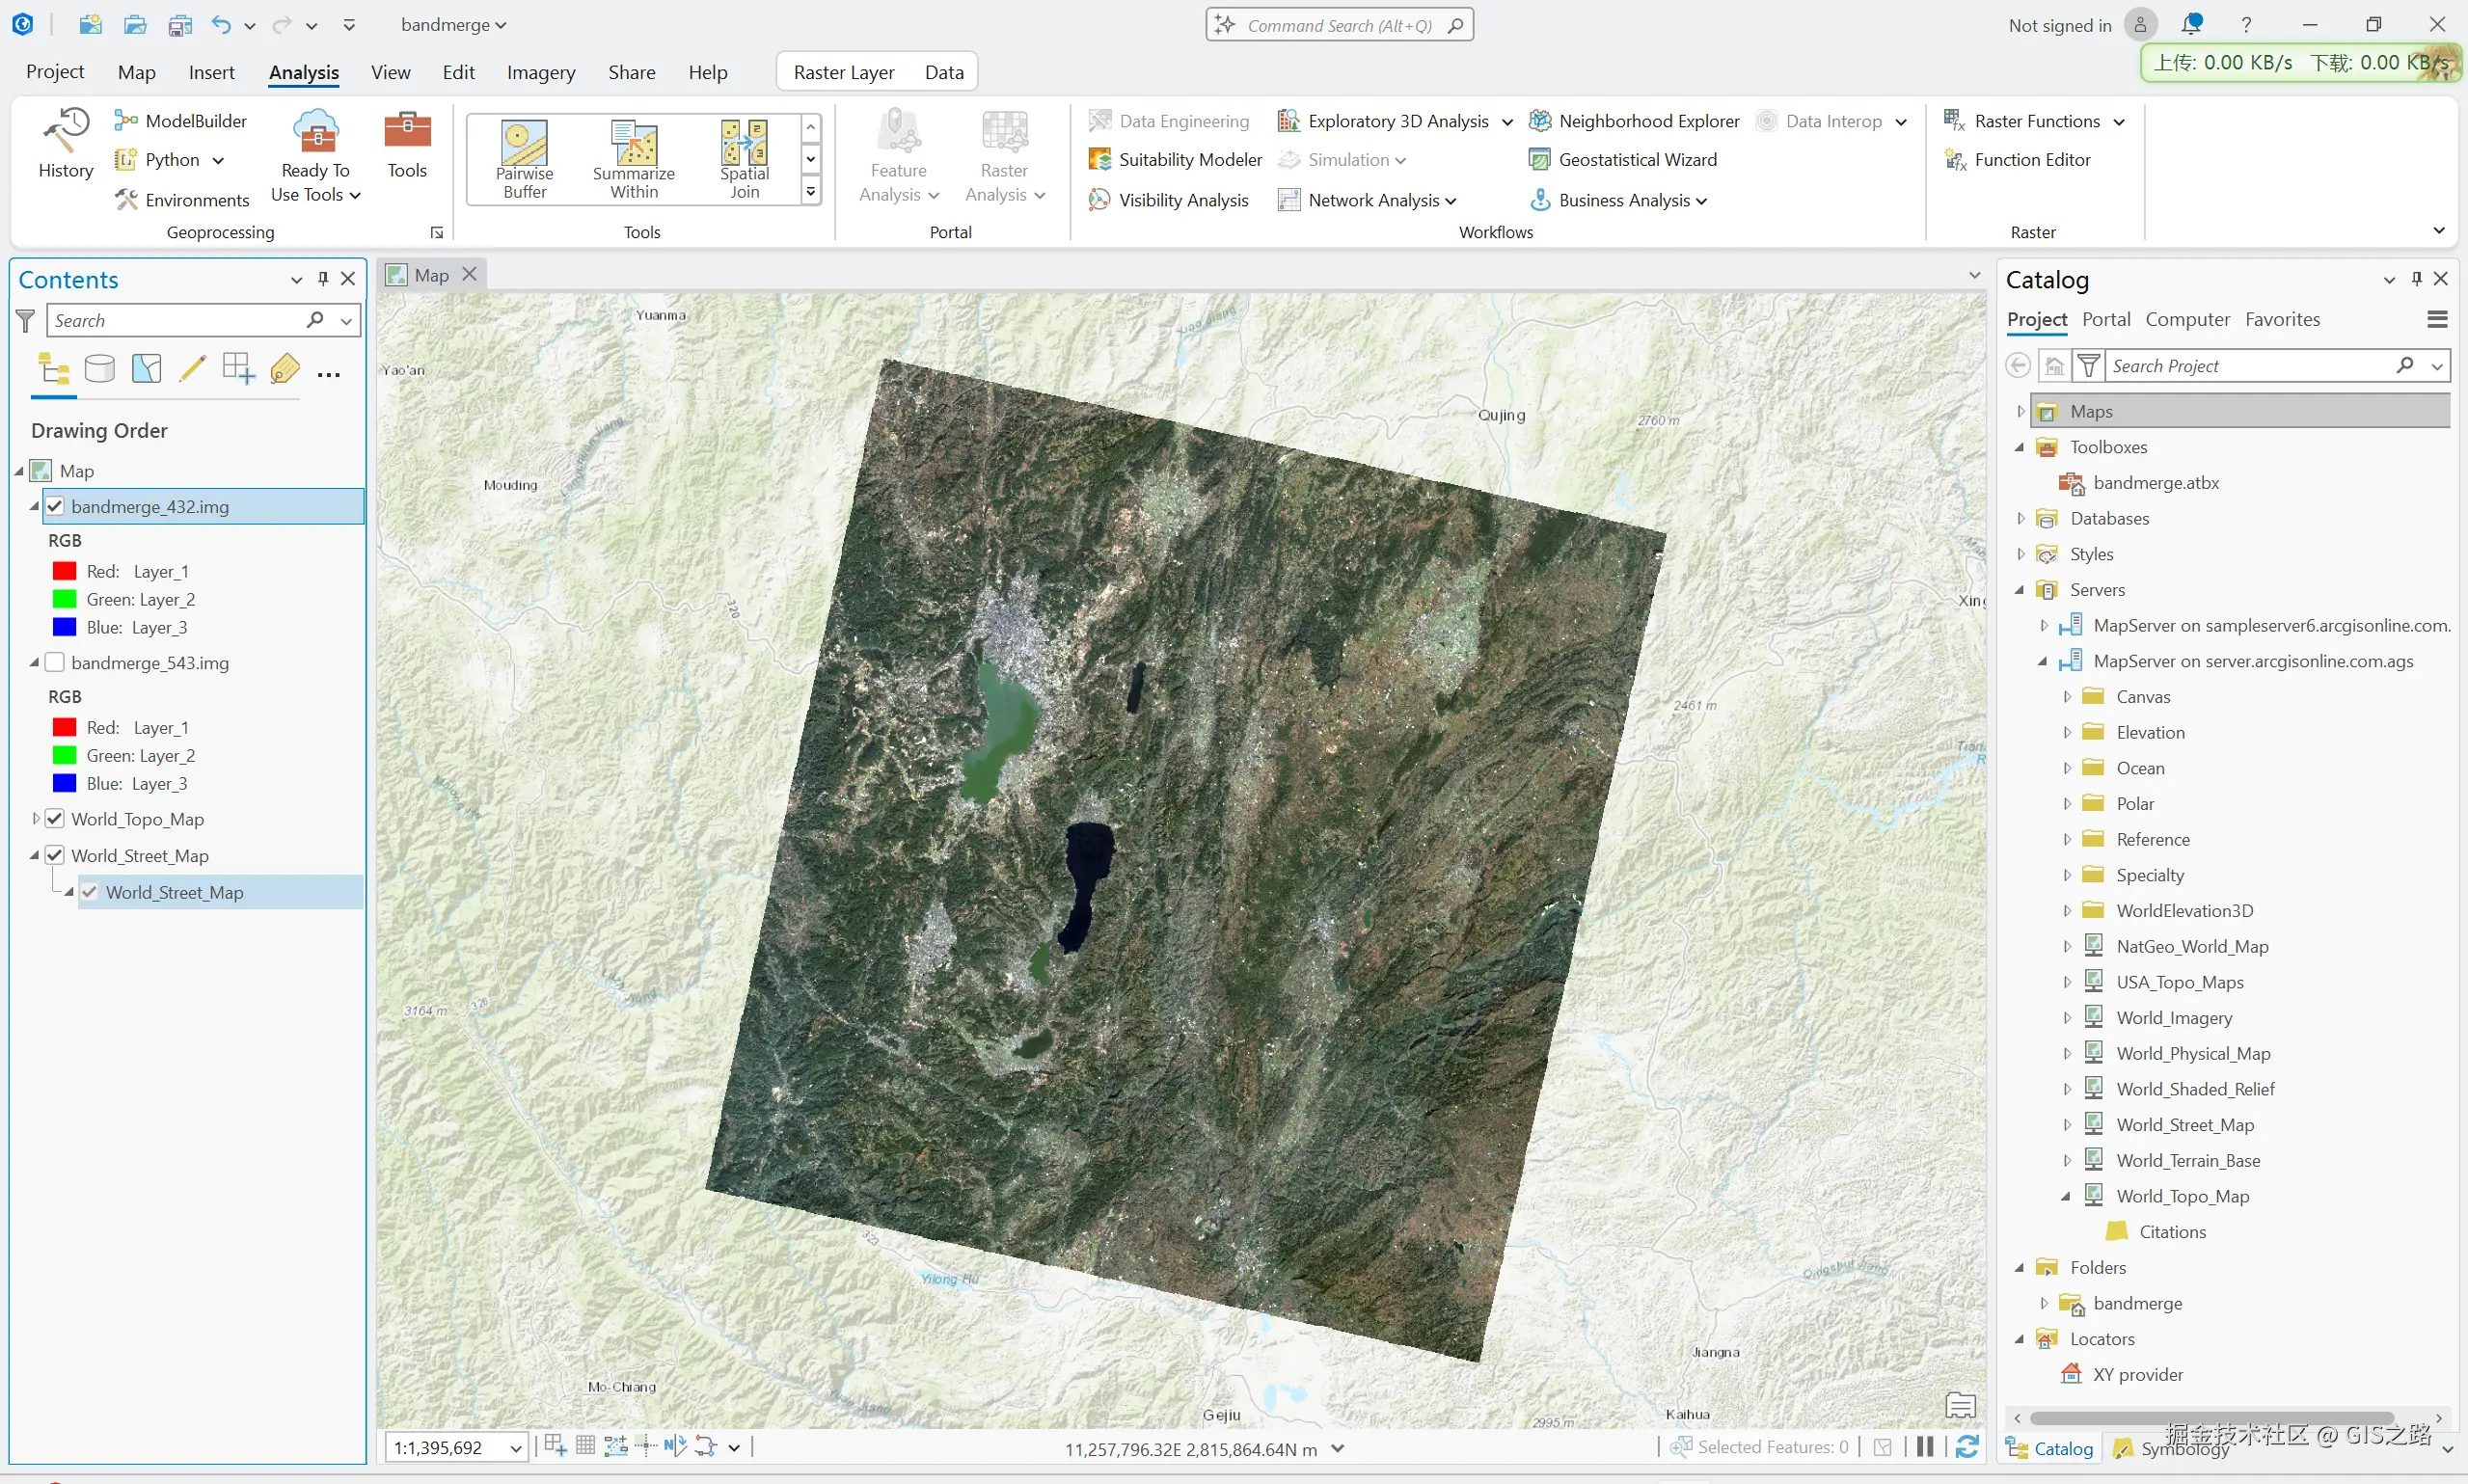The height and width of the screenshot is (1484, 2468).
Task: Click the List By Editing pencil icon
Action: click(x=192, y=370)
